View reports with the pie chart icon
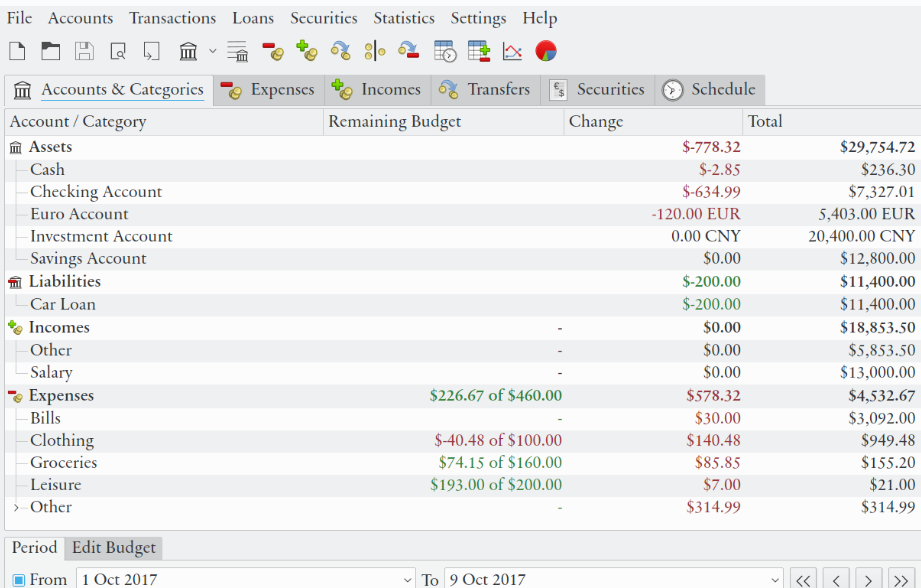The width and height of the screenshot is (921, 588). tap(545, 51)
